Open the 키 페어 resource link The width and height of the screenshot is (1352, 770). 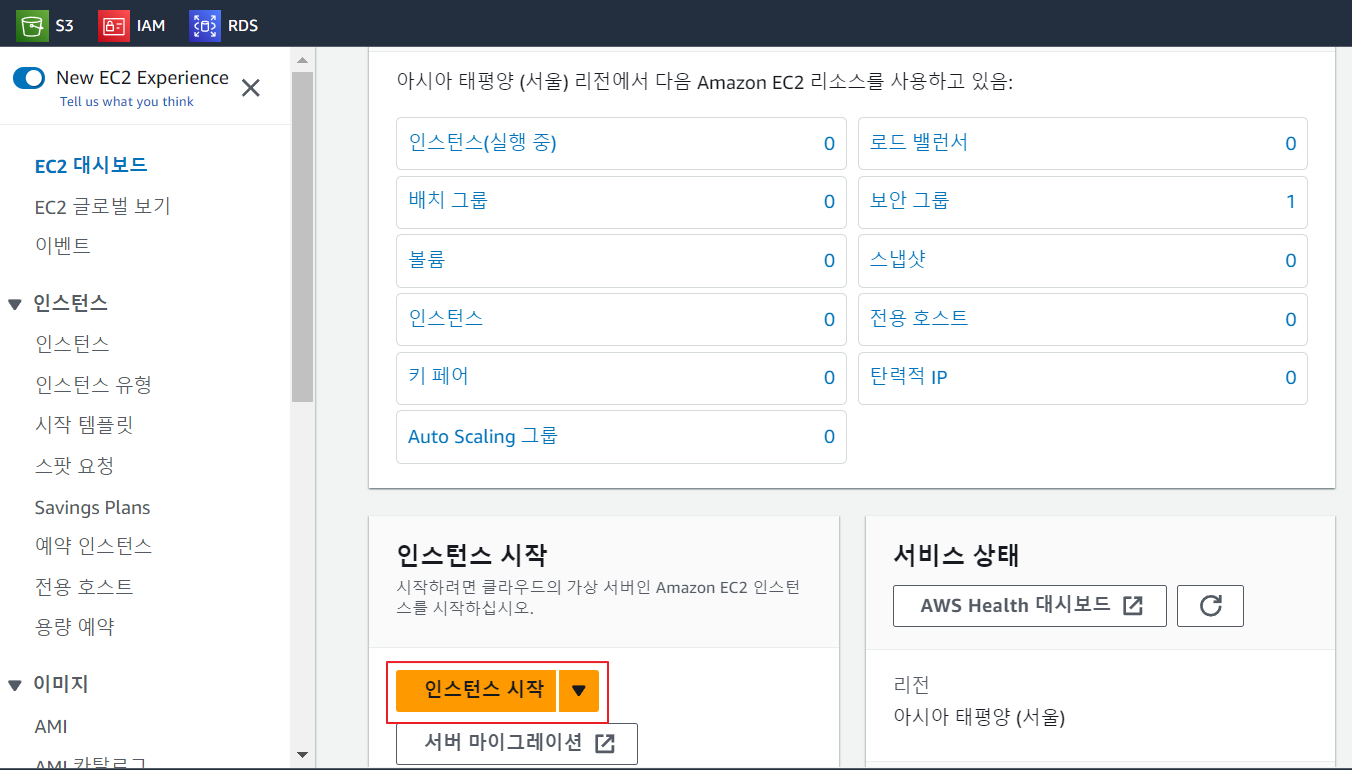[438, 377]
